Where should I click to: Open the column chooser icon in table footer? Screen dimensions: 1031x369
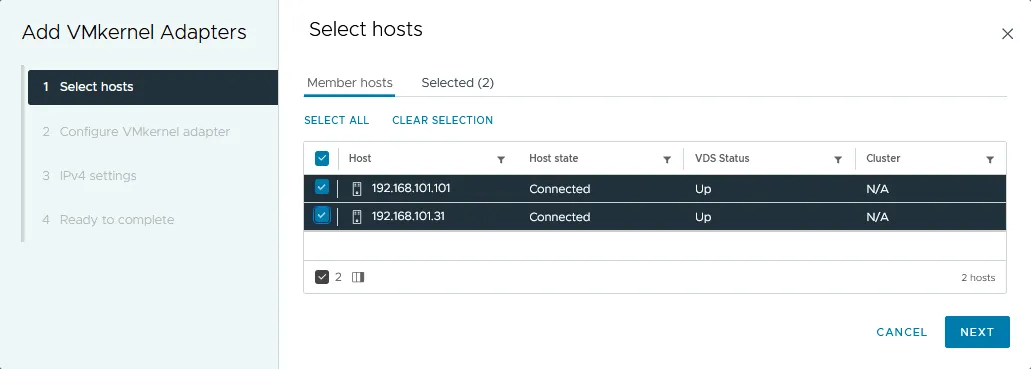358,278
